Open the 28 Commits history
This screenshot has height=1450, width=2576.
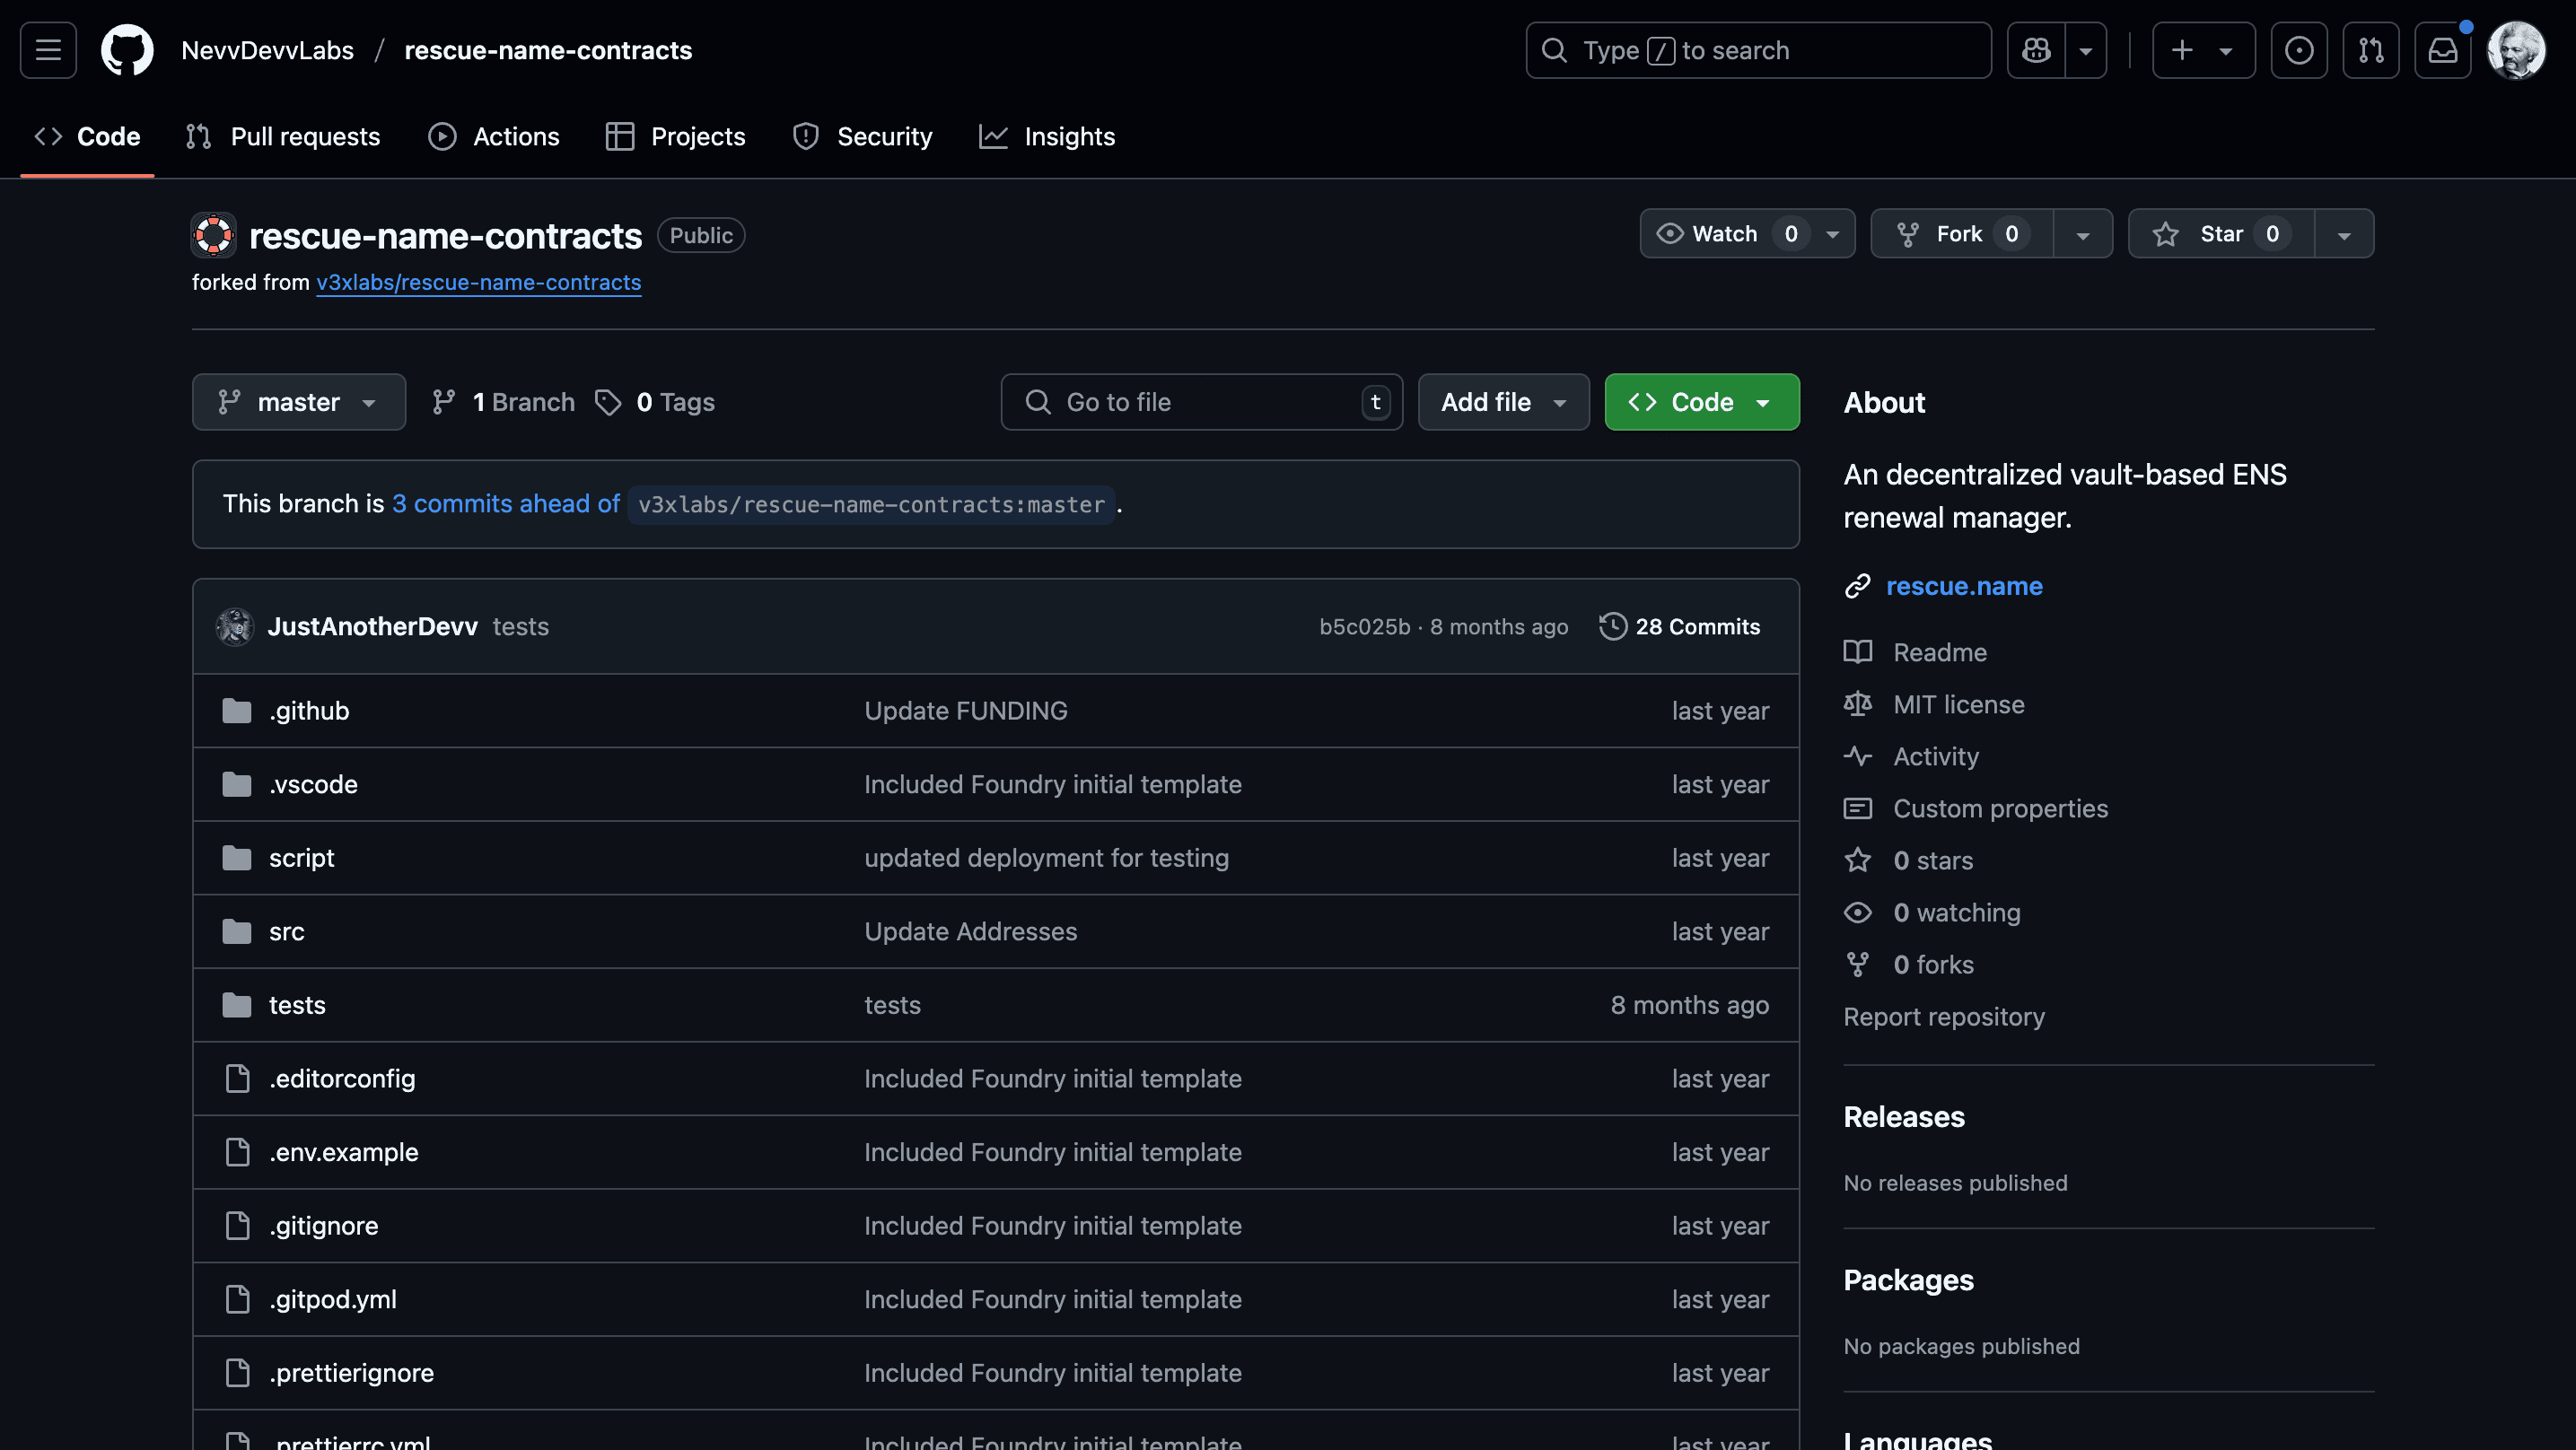tap(1680, 627)
